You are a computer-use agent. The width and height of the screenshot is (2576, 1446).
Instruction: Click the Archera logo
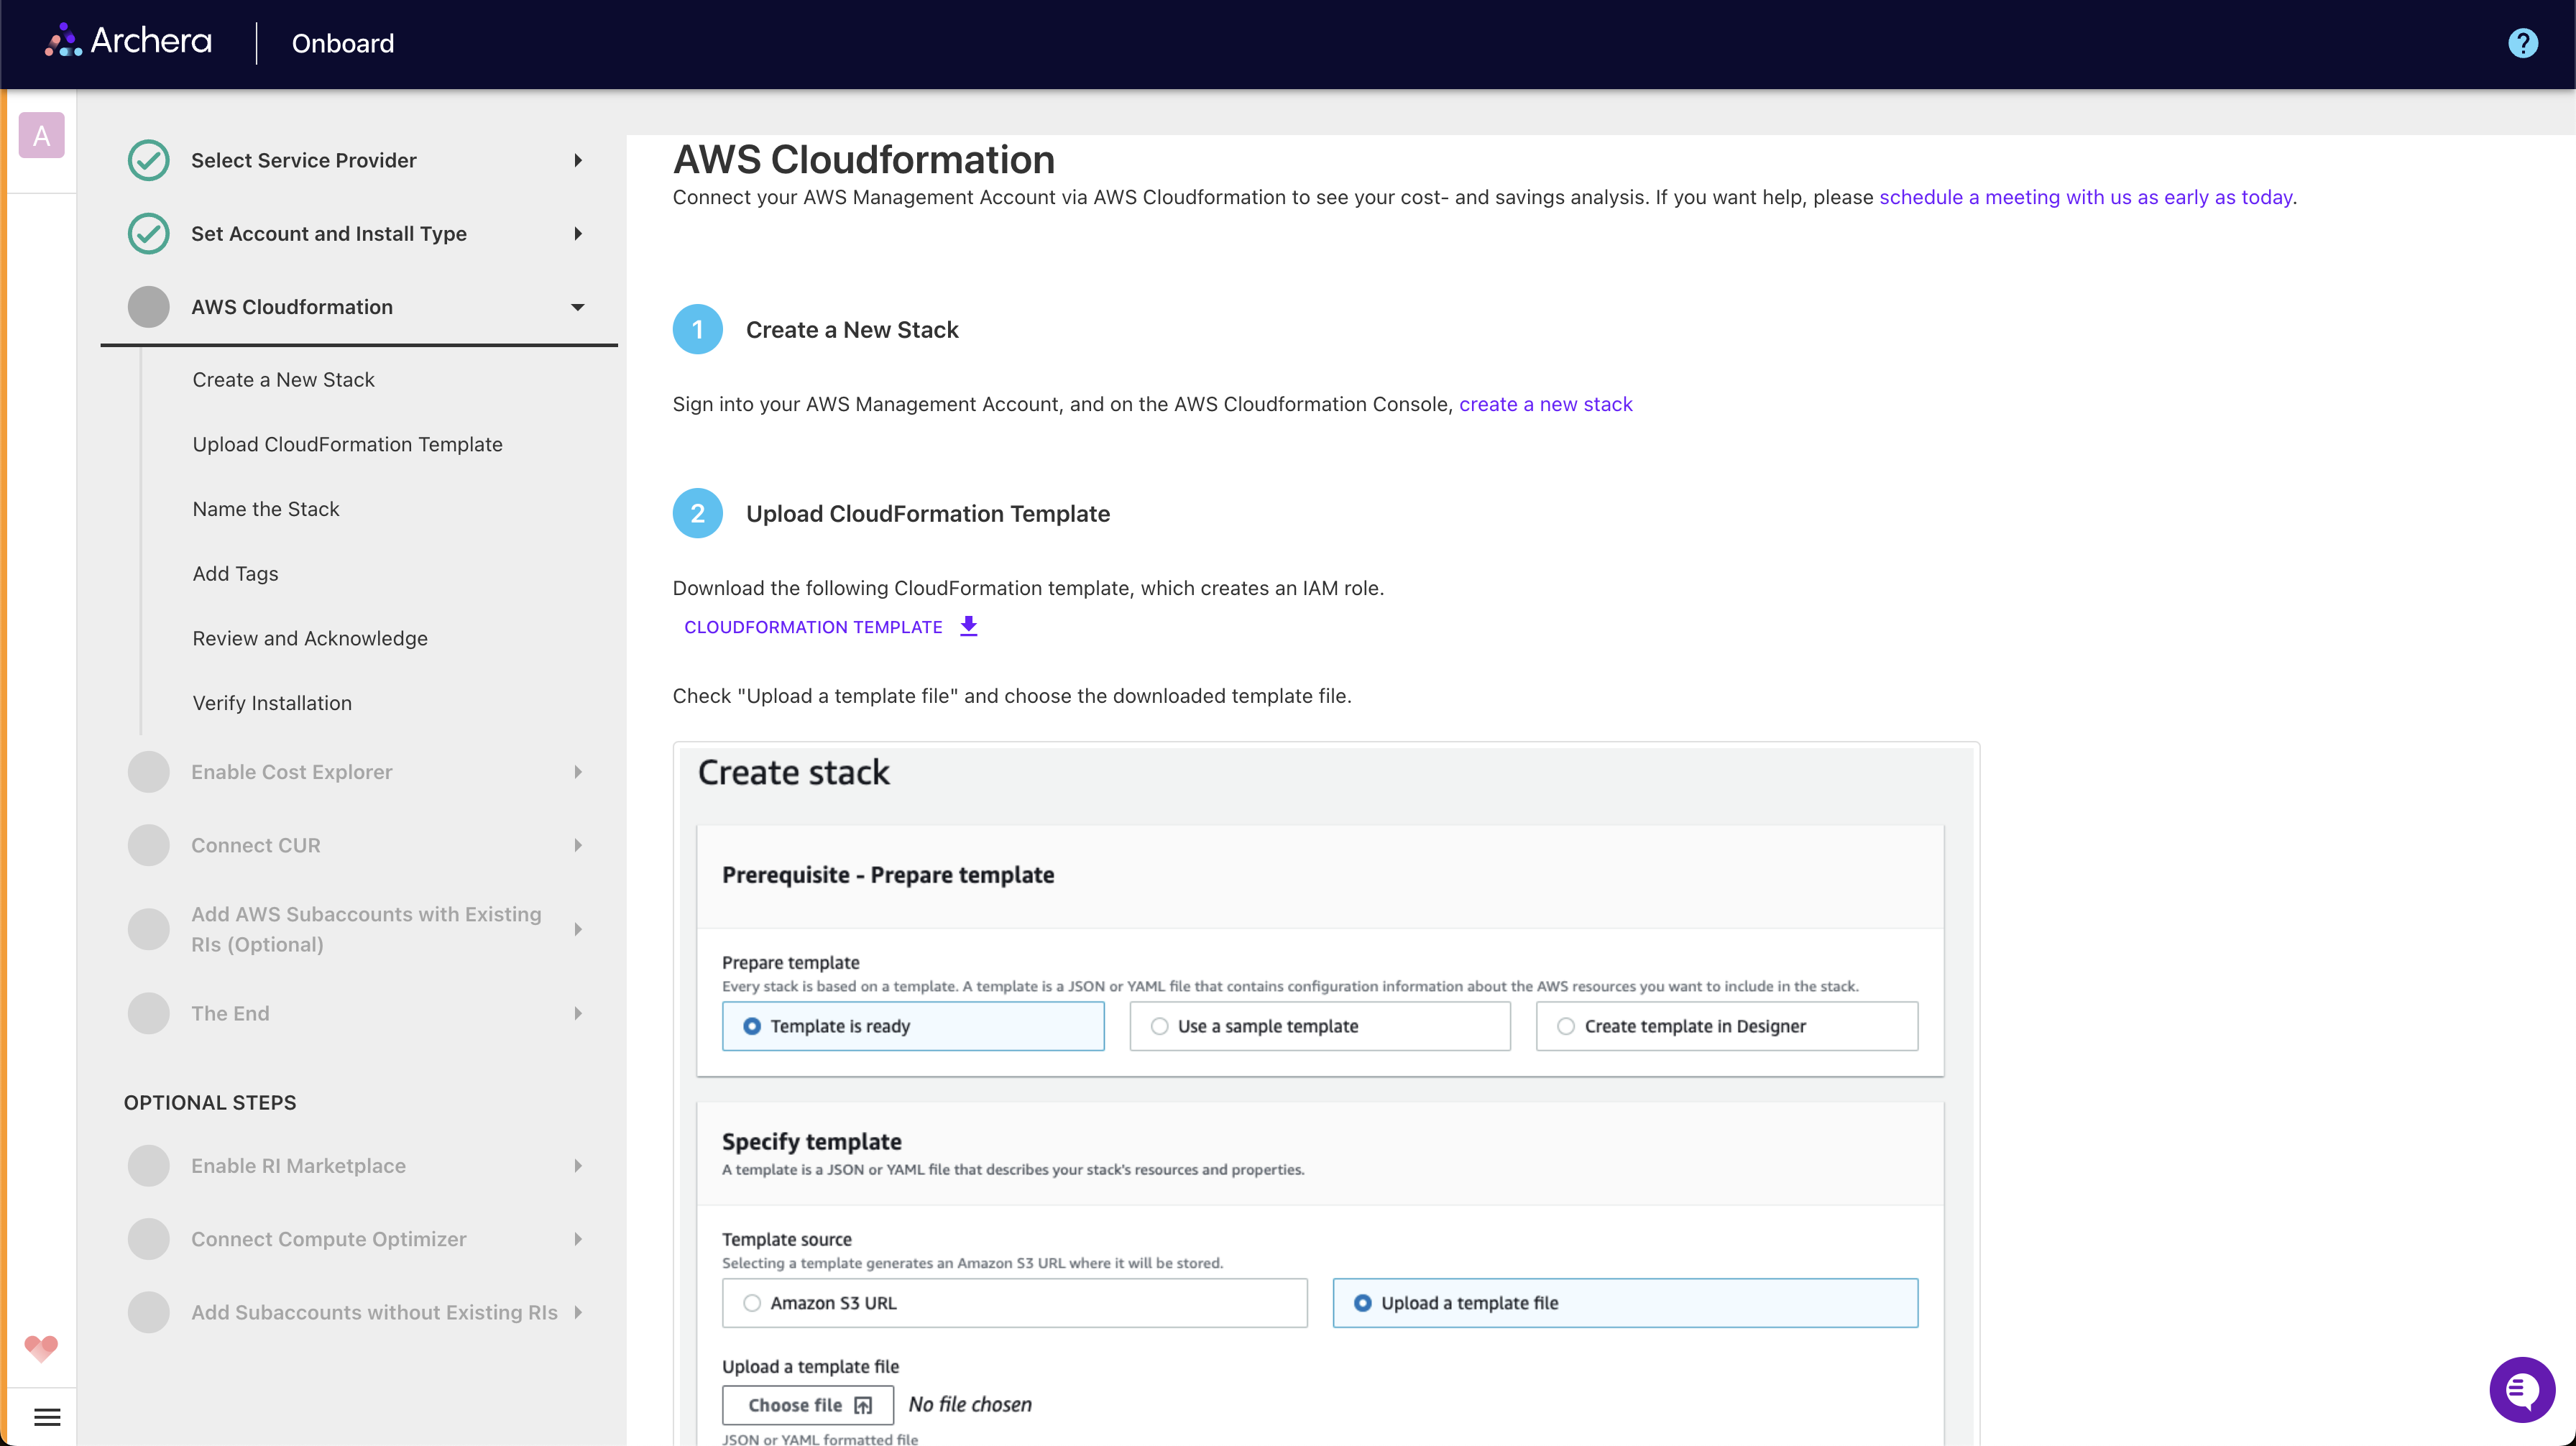pos(127,41)
